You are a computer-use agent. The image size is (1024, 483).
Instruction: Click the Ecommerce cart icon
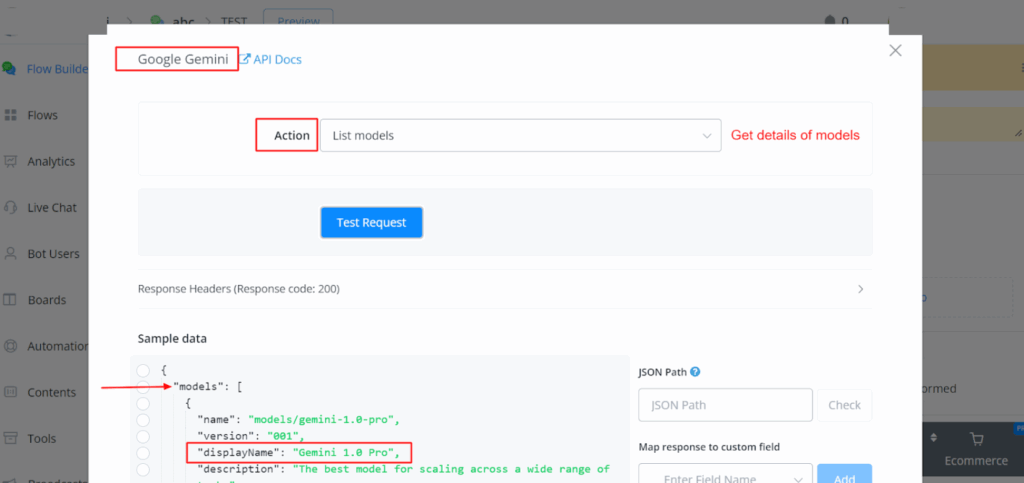click(x=978, y=439)
